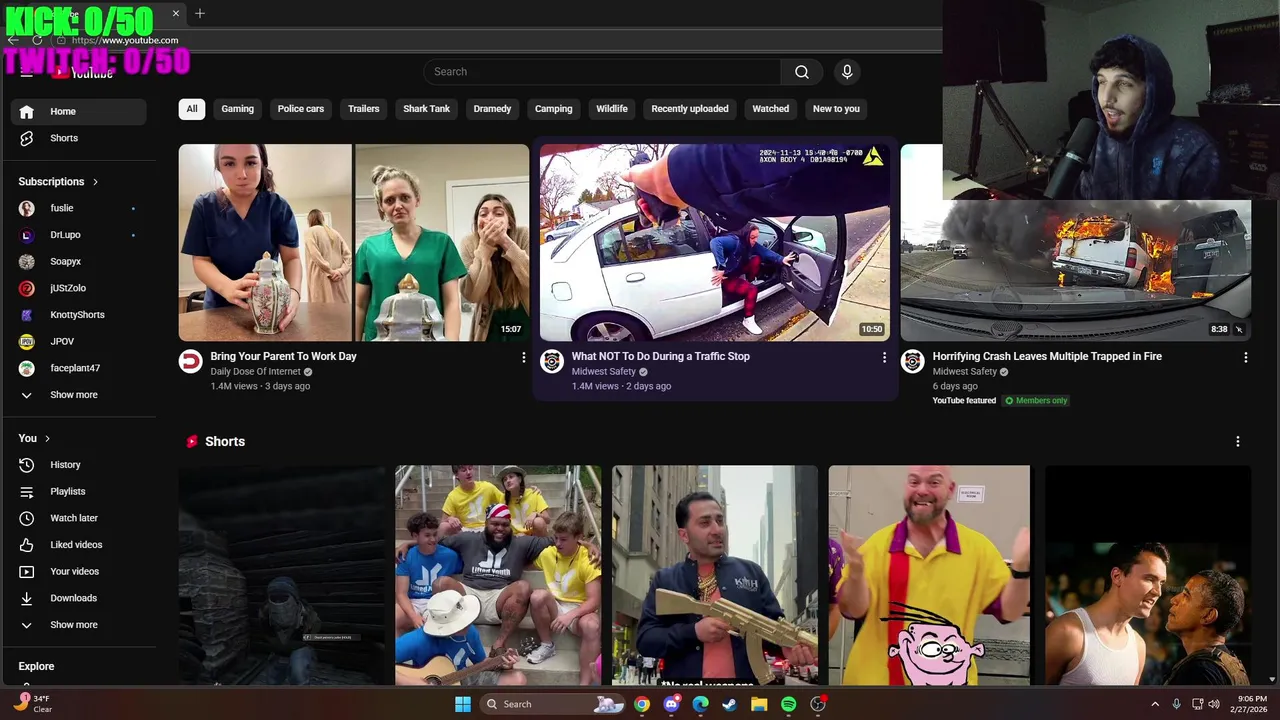Open Watch later list
The width and height of the screenshot is (1280, 720).
point(79,518)
